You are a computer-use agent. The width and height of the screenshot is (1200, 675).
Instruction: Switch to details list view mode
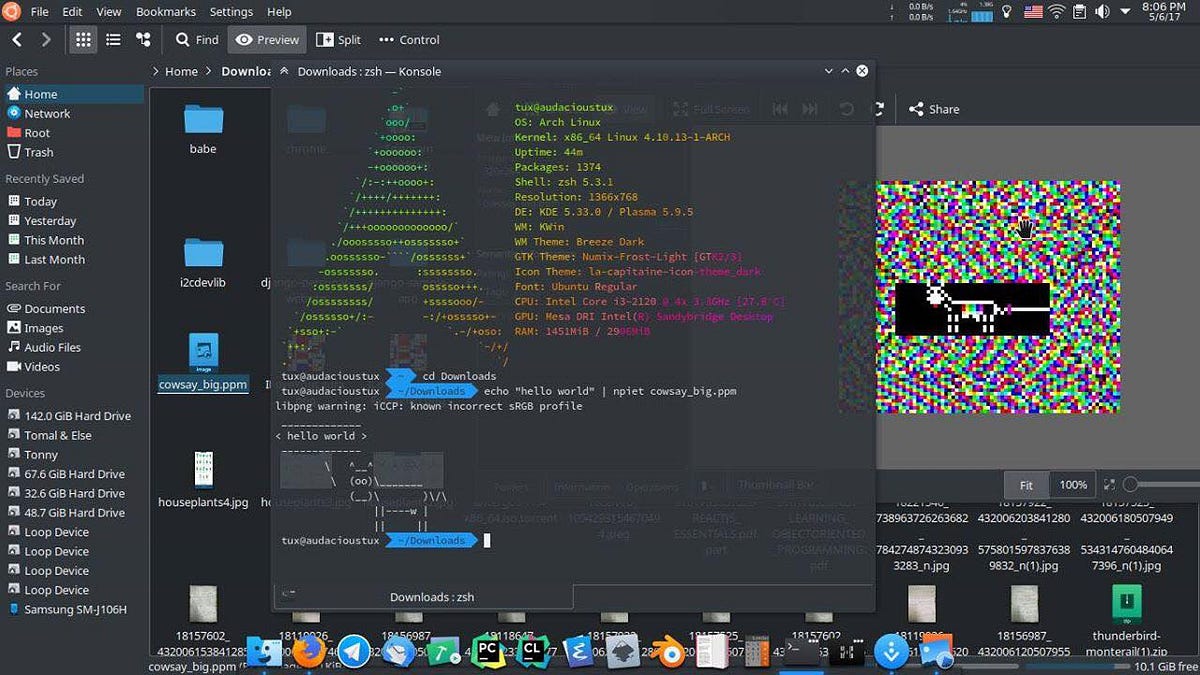point(113,40)
